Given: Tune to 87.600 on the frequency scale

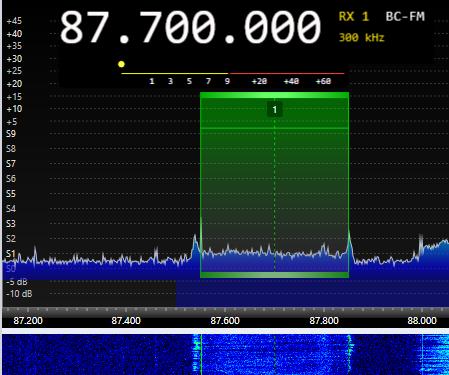Looking at the screenshot, I should (x=225, y=321).
